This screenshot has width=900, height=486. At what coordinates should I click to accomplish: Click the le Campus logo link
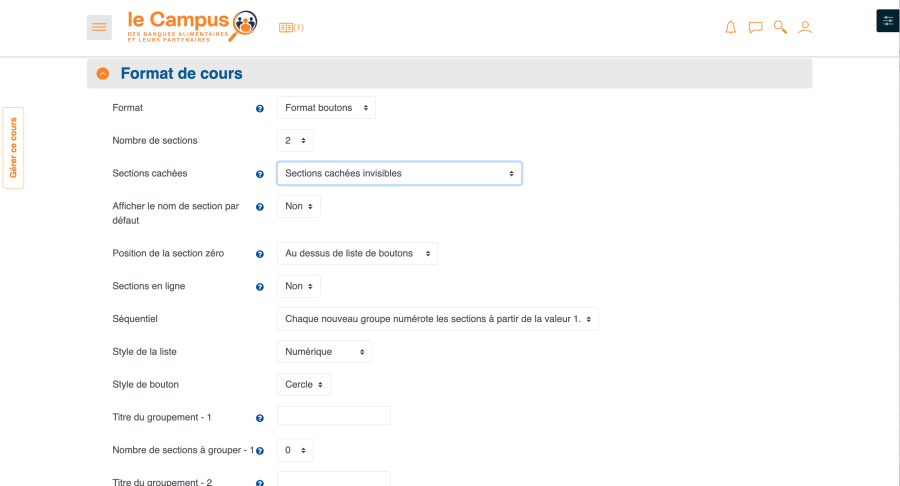(x=192, y=26)
